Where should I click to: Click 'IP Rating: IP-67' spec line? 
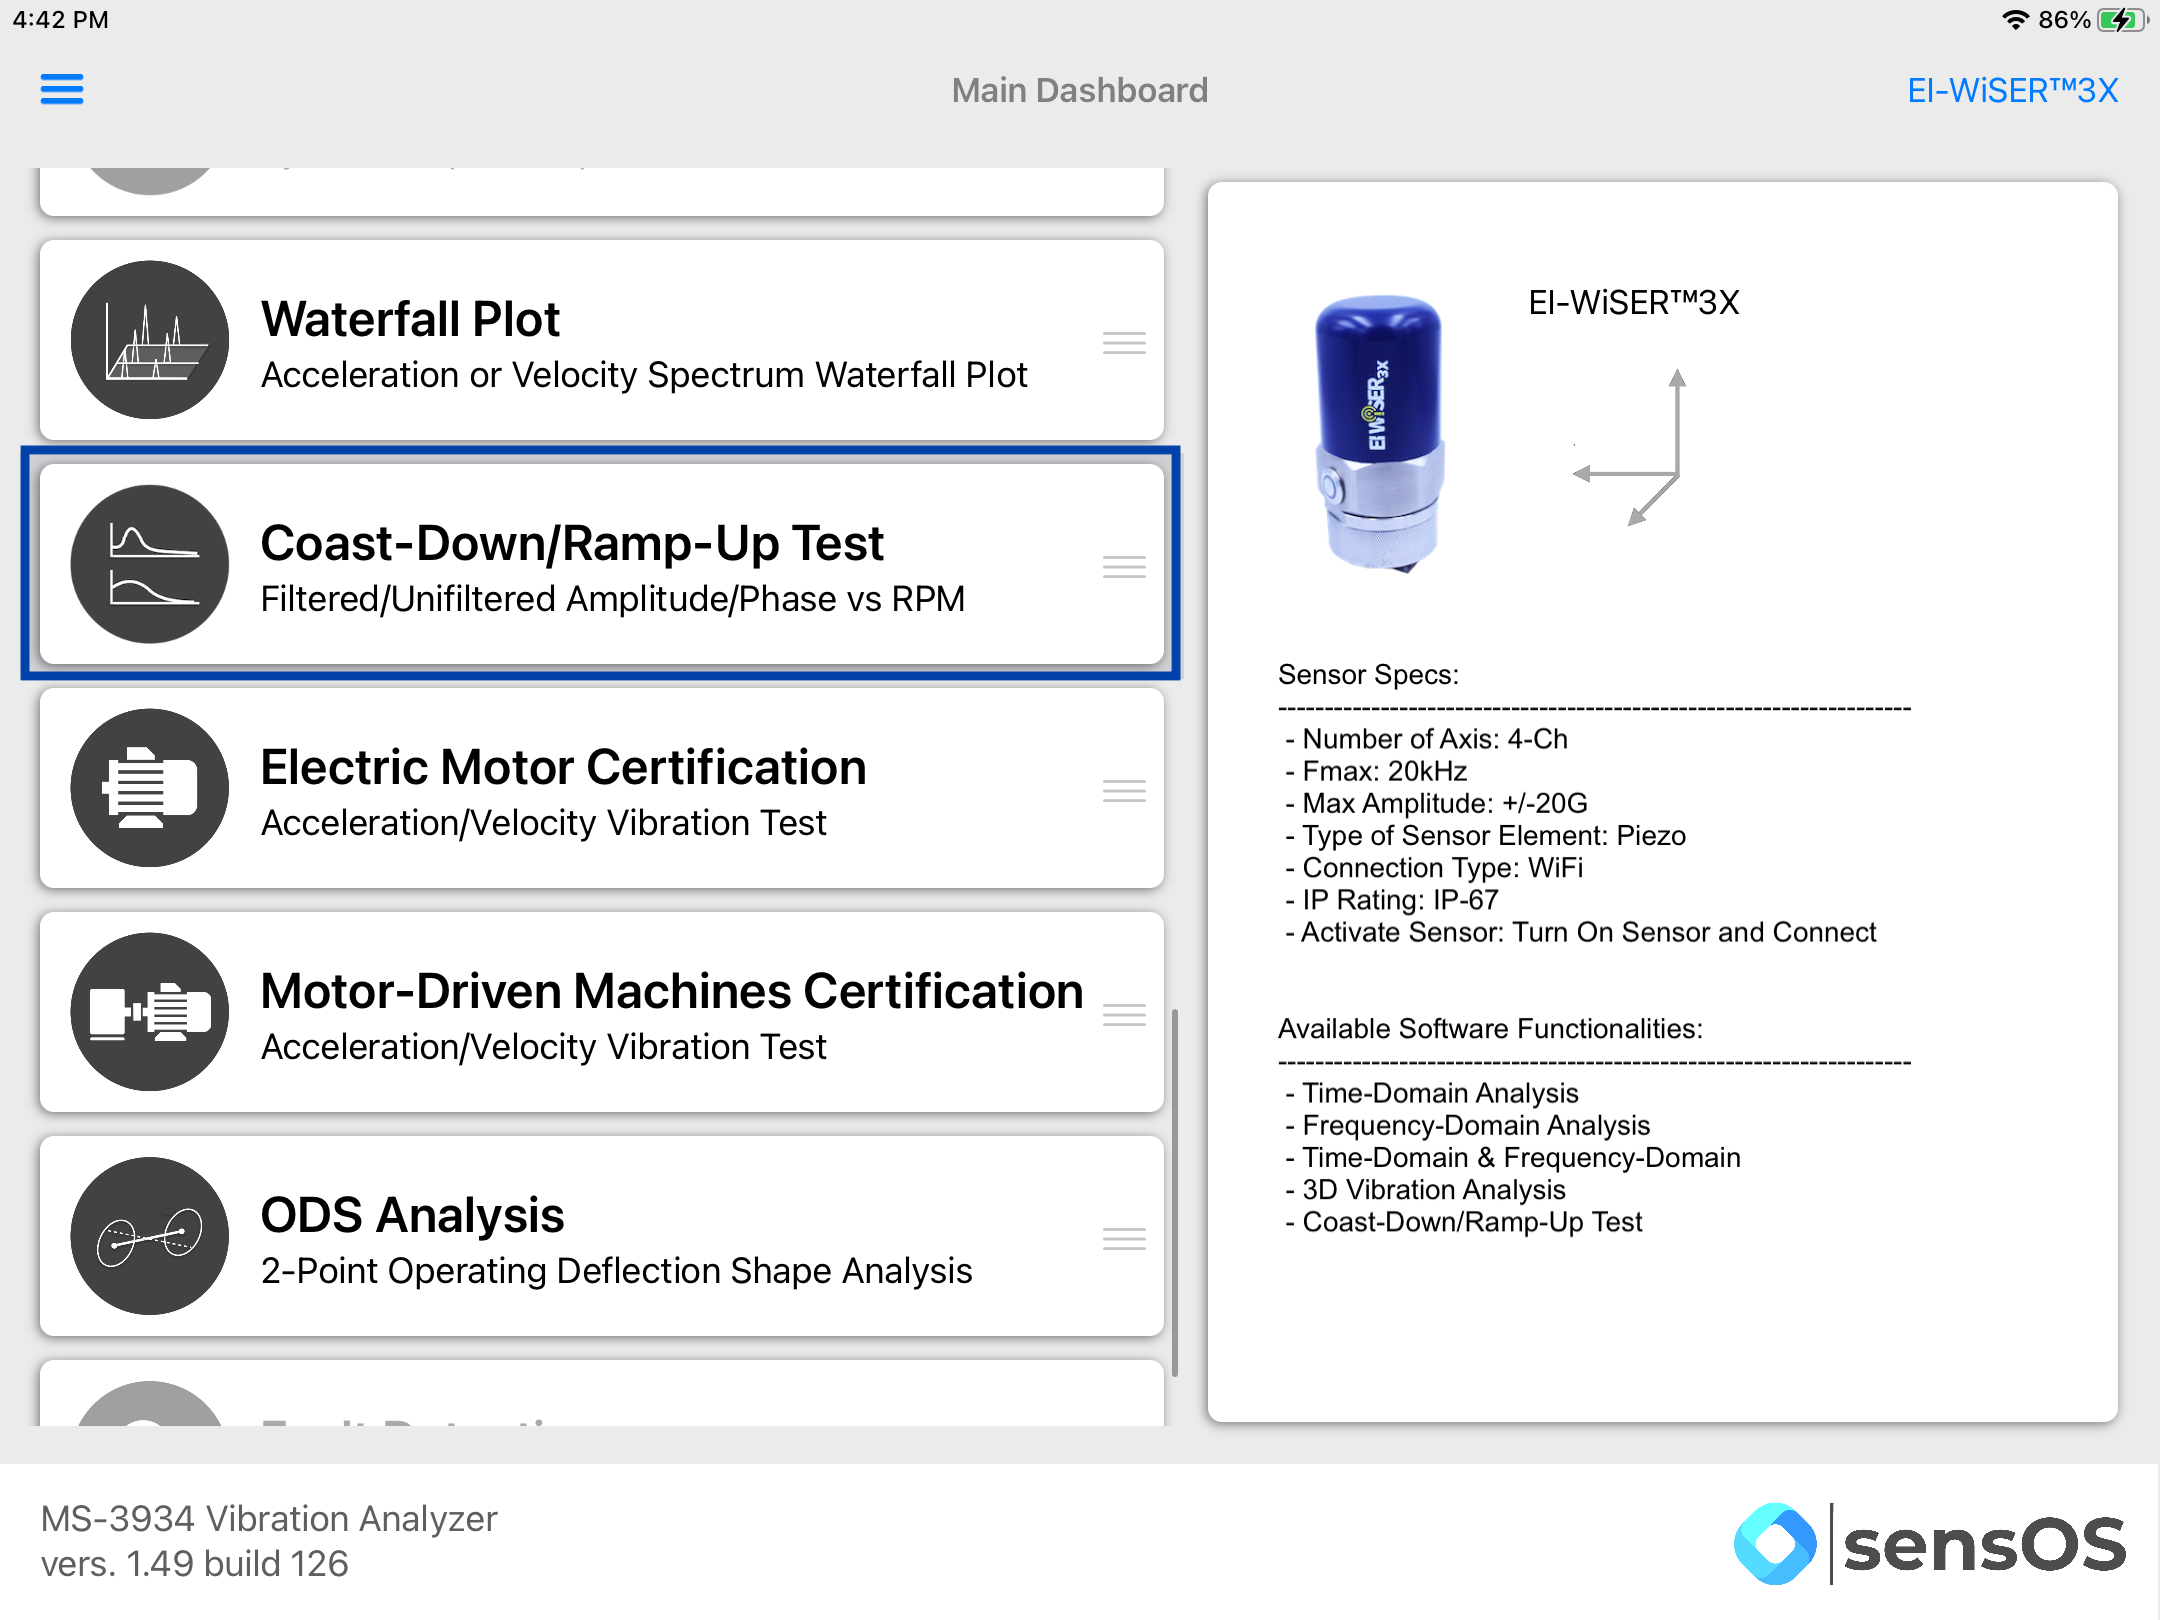[x=1392, y=900]
